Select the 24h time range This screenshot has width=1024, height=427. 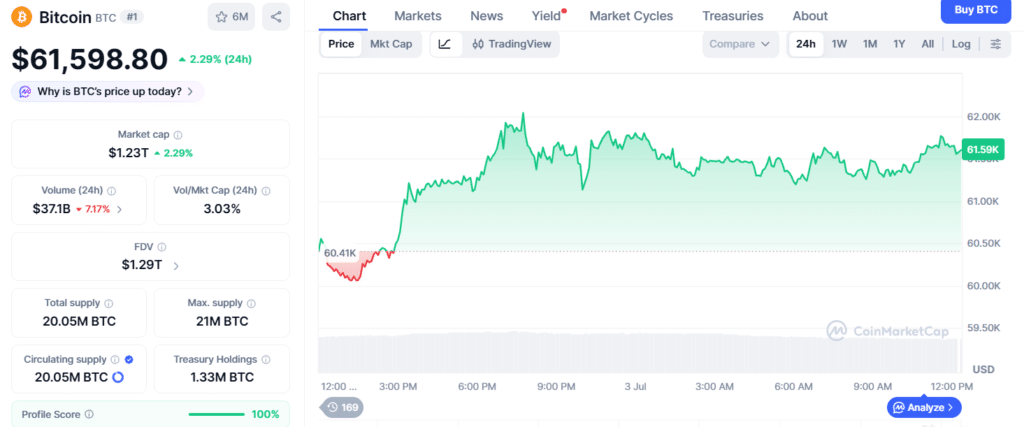coord(806,44)
